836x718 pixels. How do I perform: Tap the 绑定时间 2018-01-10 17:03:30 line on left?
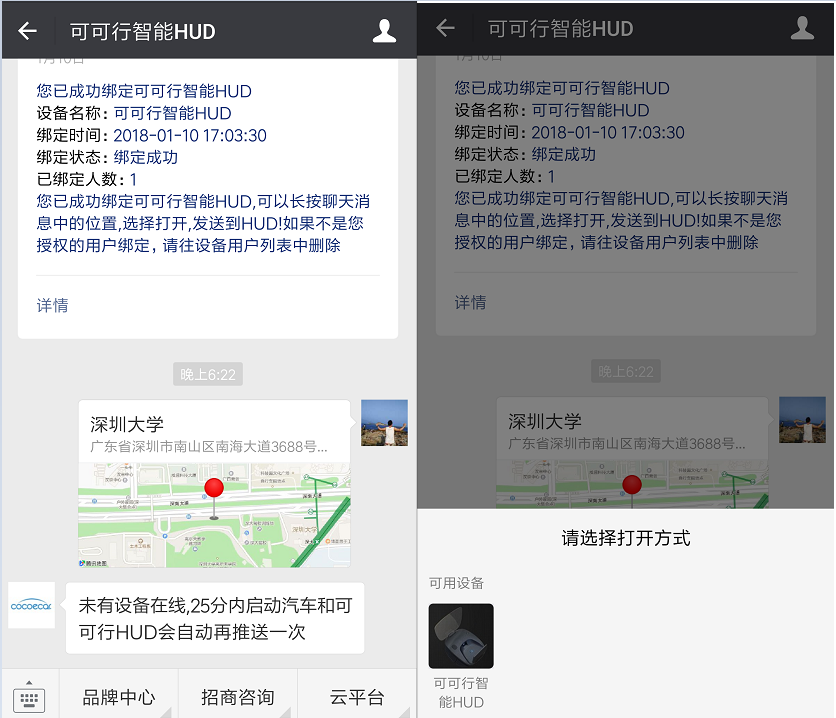coord(151,135)
